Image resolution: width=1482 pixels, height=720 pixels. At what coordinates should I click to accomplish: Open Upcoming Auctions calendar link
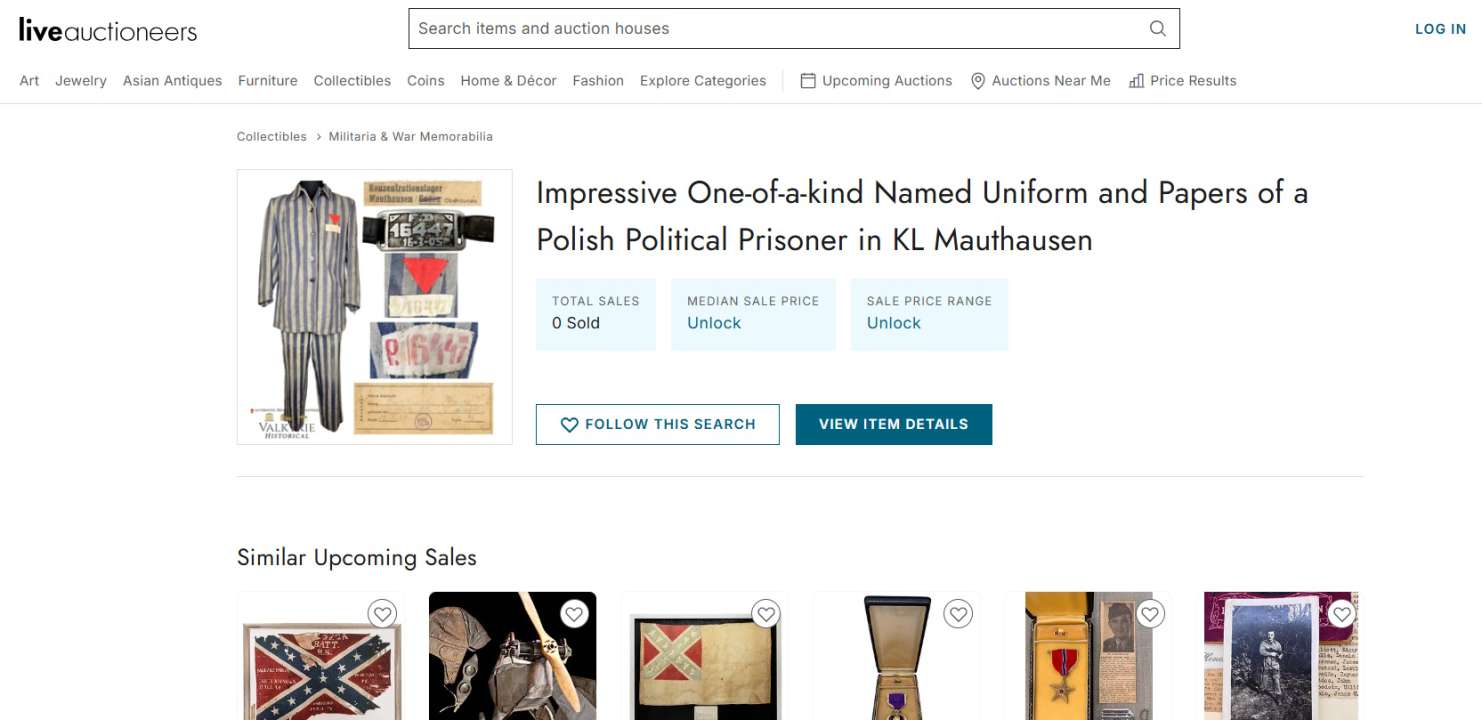(876, 81)
